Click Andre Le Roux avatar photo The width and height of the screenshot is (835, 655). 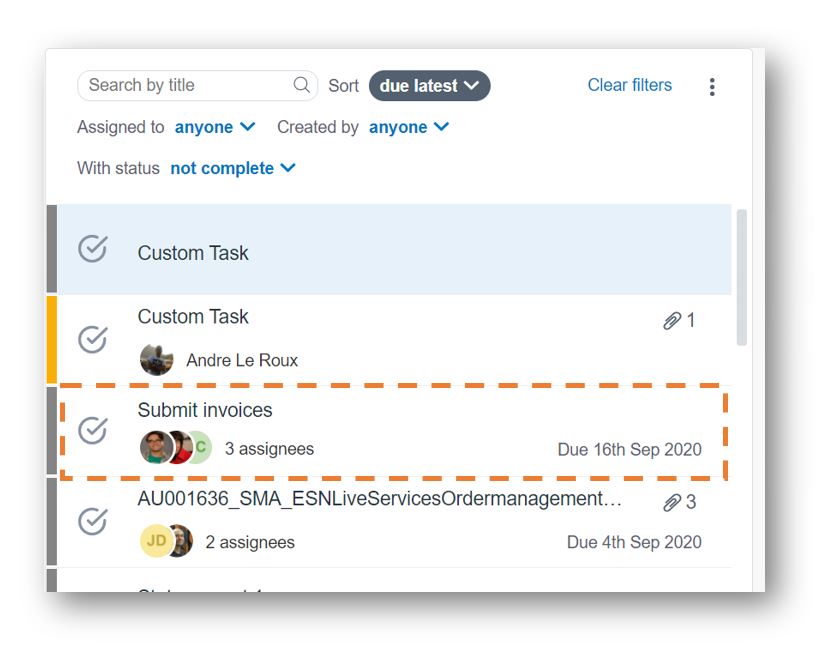pyautogui.click(x=157, y=360)
